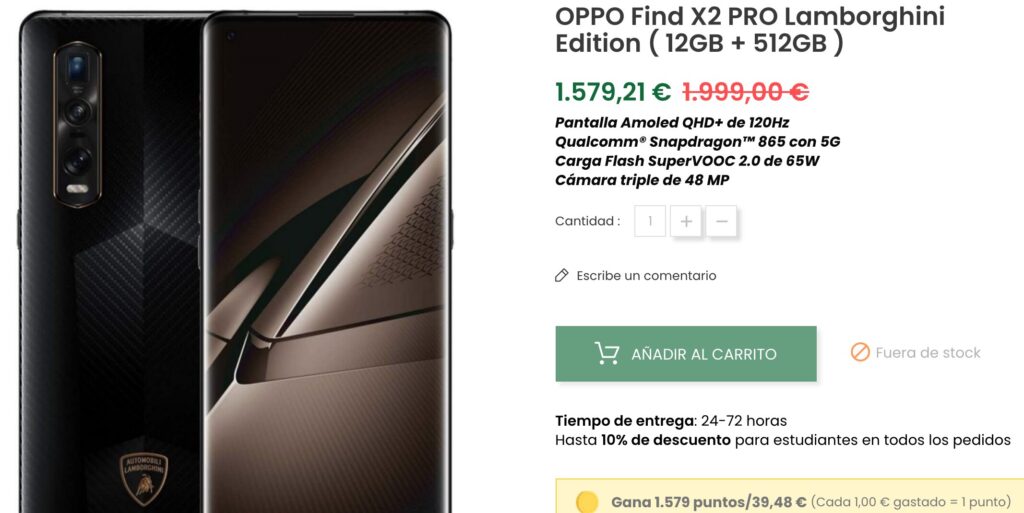The image size is (1024, 513).
Task: Click the green 1.579,21 € price
Action: [613, 92]
